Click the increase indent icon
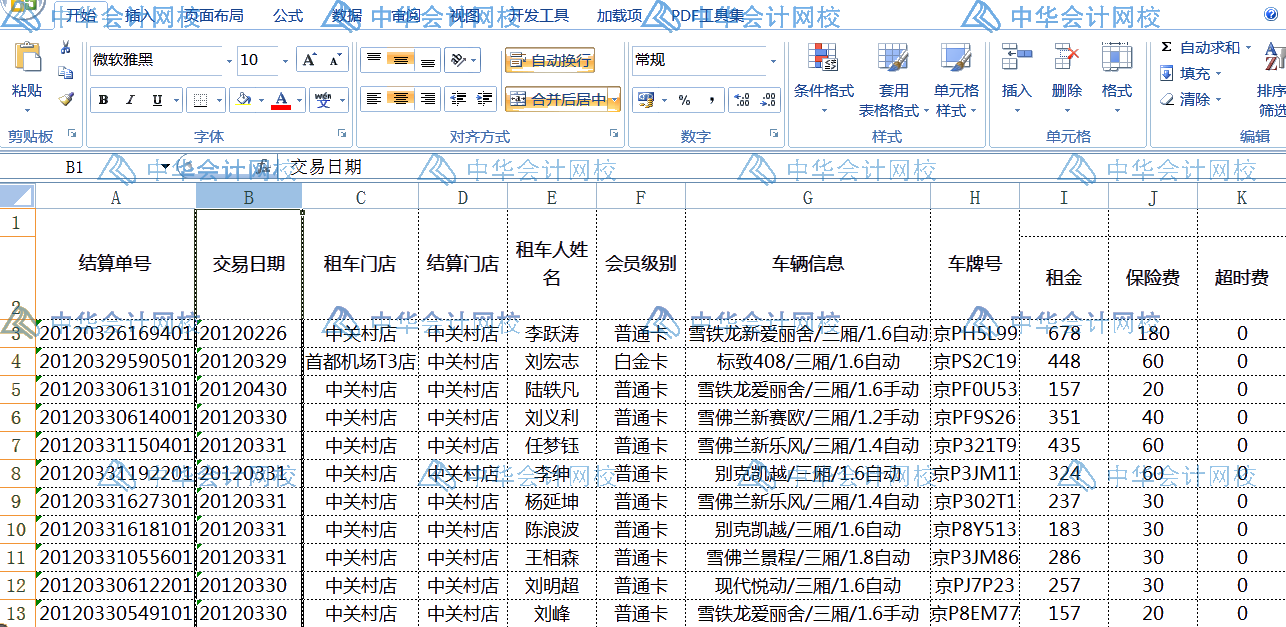The width and height of the screenshot is (1286, 627). point(485,99)
